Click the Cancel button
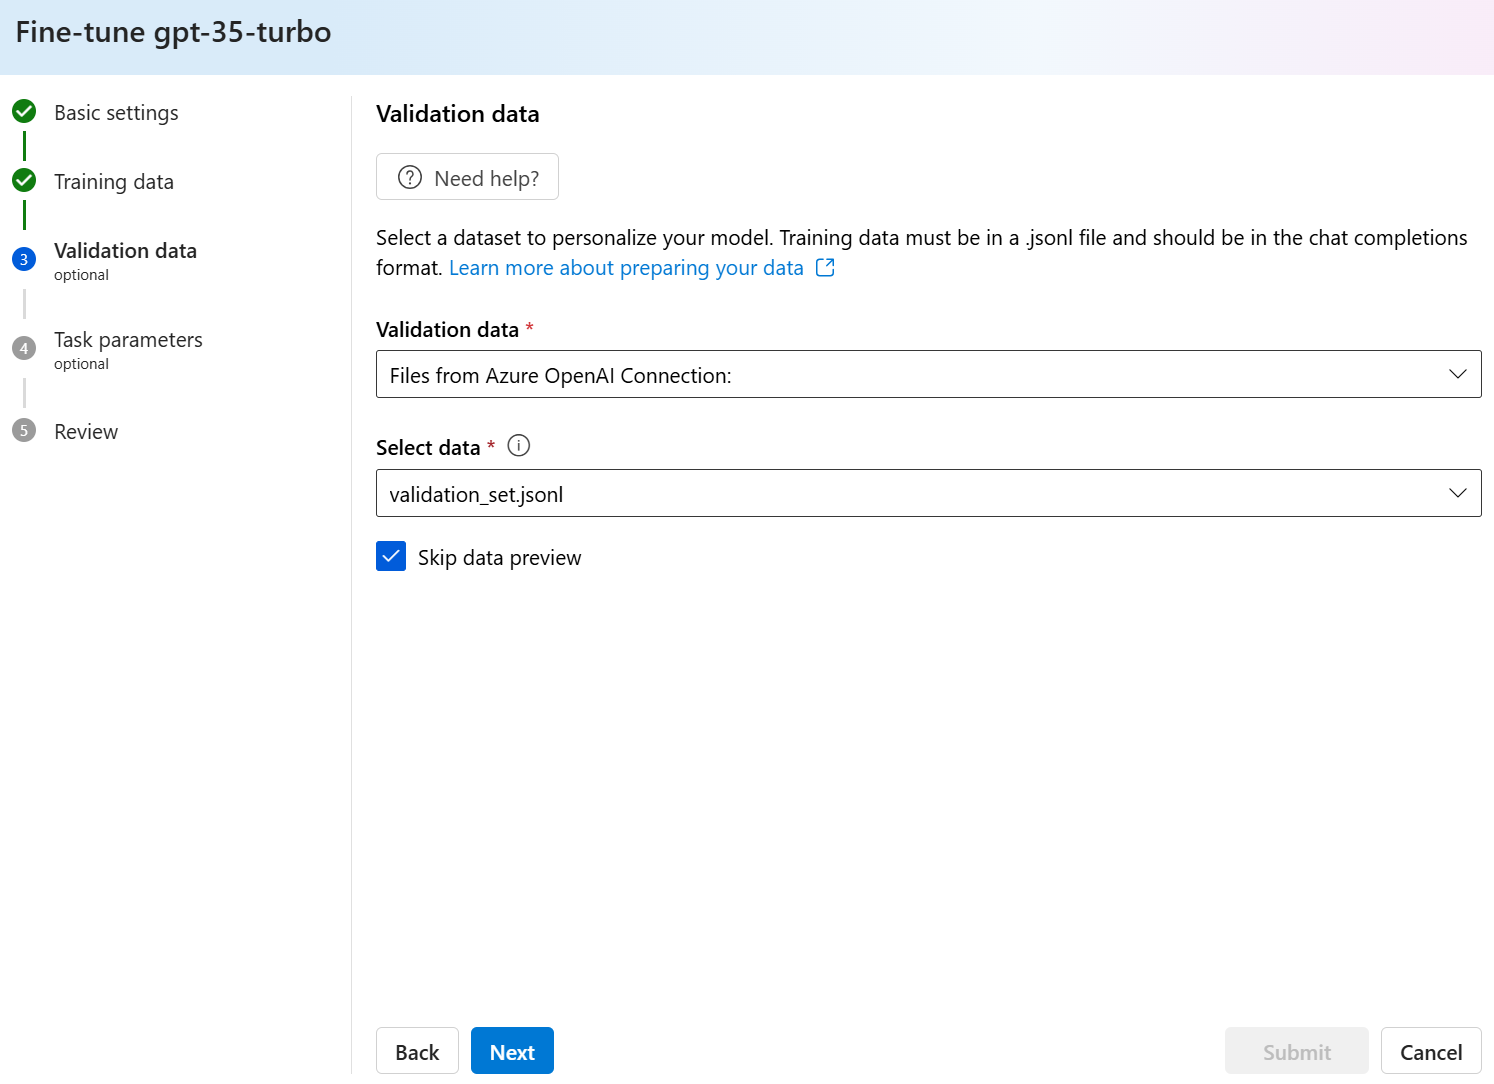The height and width of the screenshot is (1084, 1494). pyautogui.click(x=1431, y=1051)
